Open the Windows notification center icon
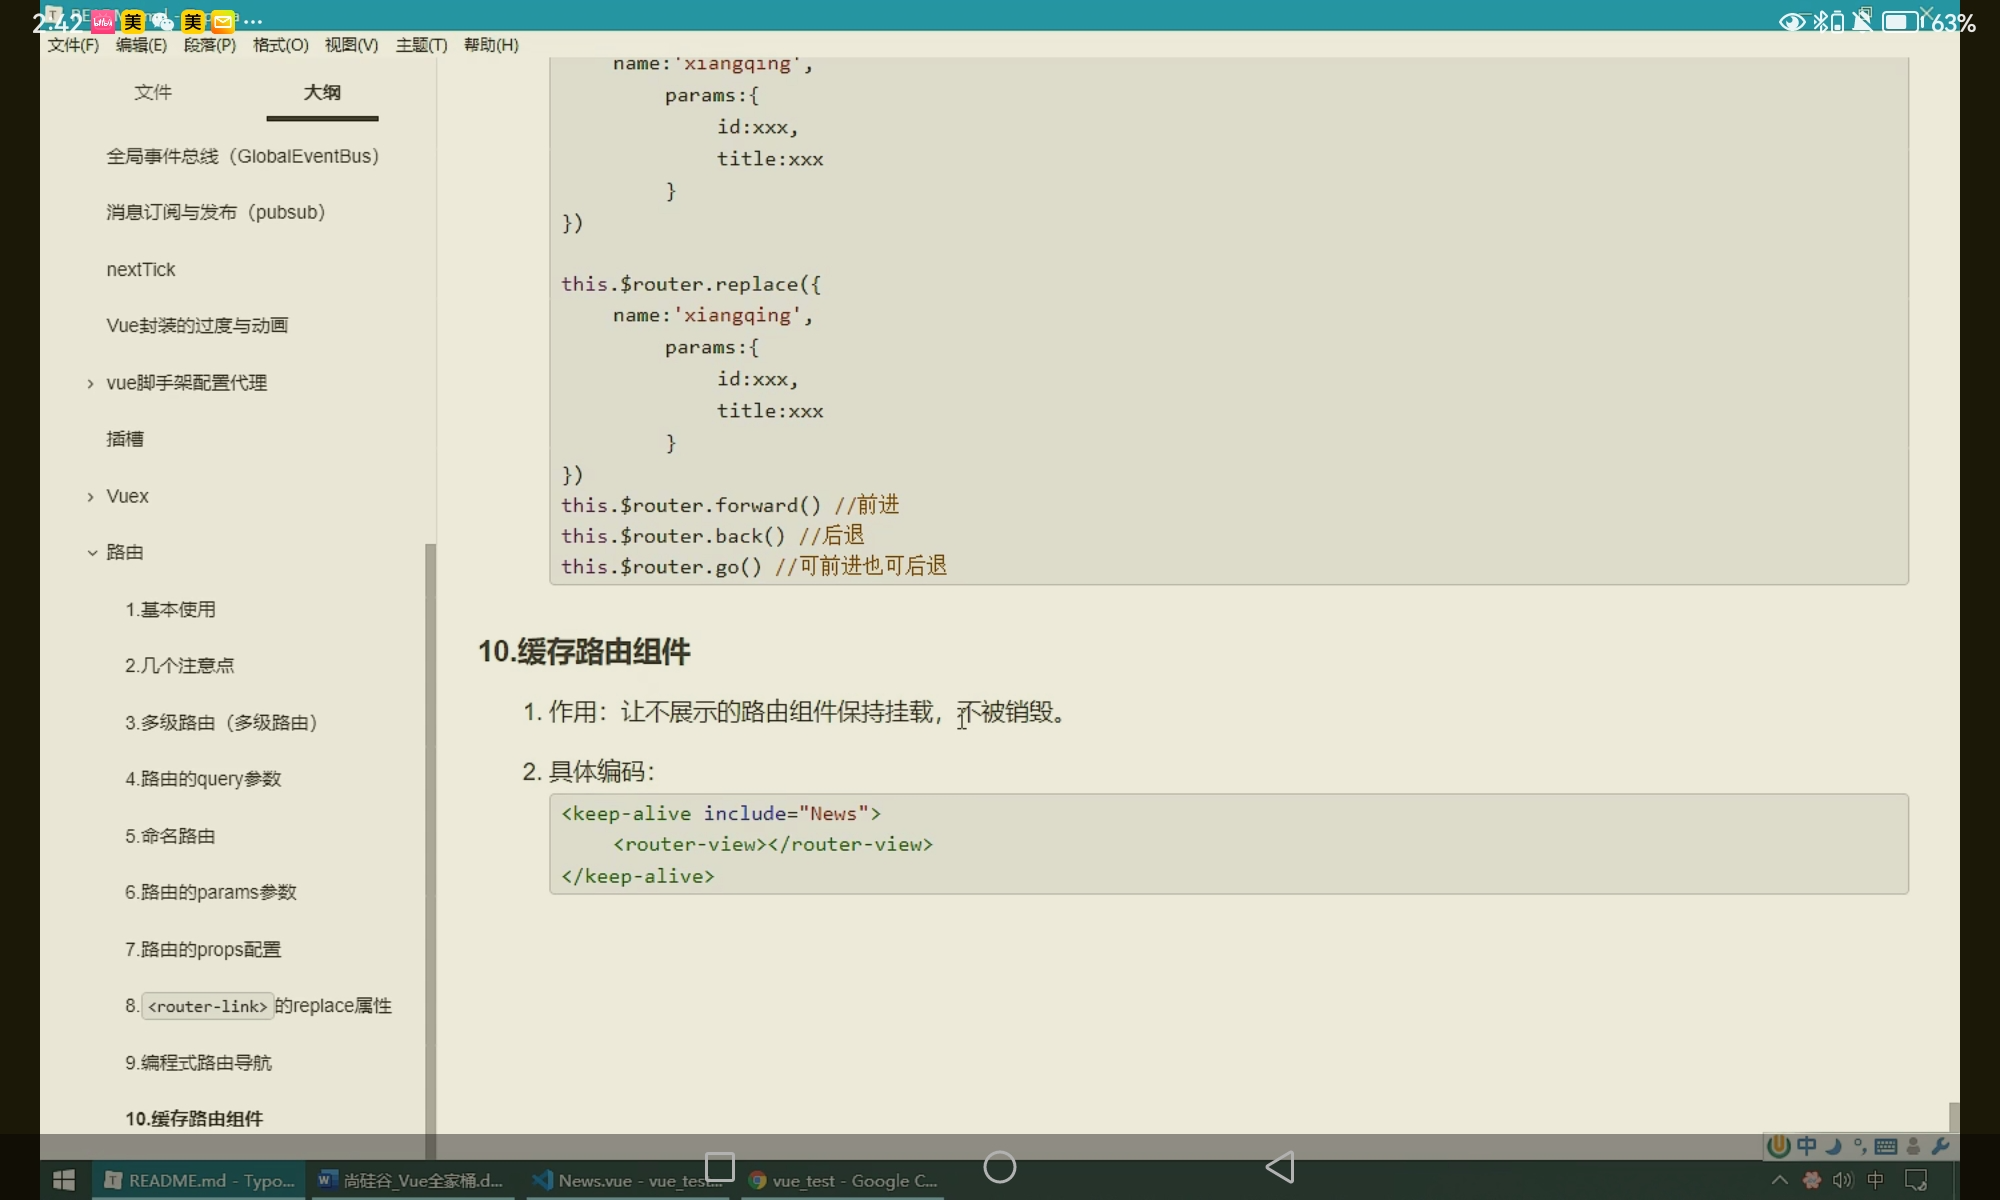 (x=1916, y=1181)
